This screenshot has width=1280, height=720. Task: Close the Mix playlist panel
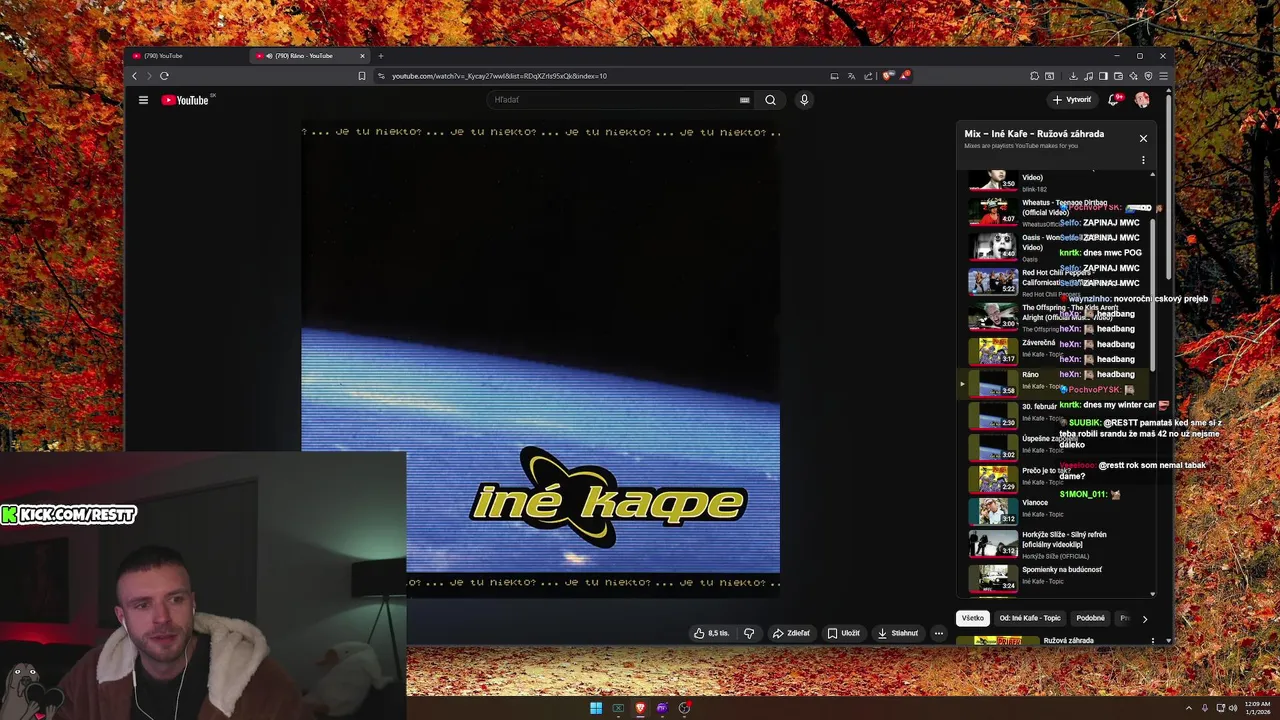(1143, 138)
